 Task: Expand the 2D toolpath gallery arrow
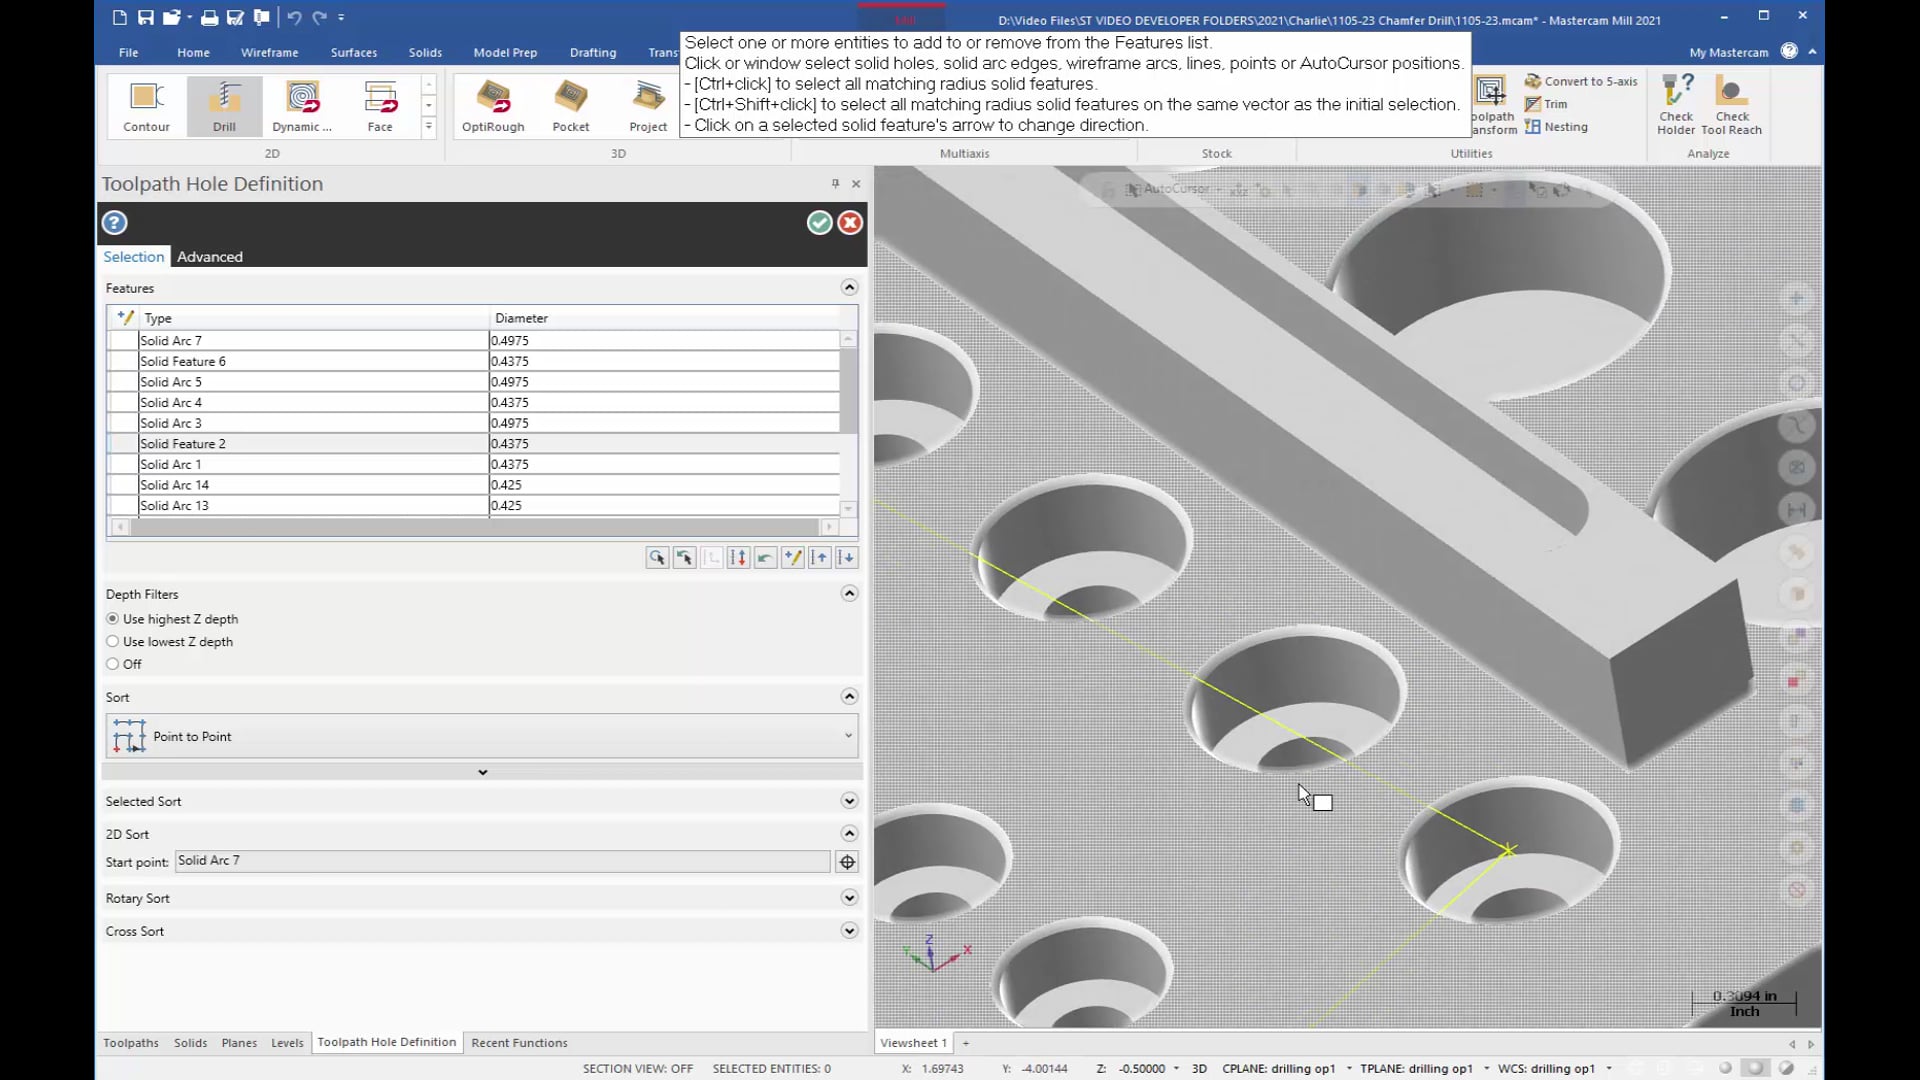point(429,127)
